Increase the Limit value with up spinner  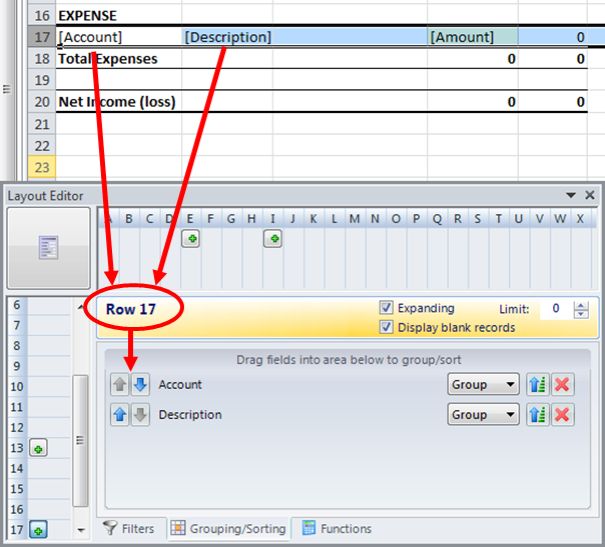(x=581, y=305)
